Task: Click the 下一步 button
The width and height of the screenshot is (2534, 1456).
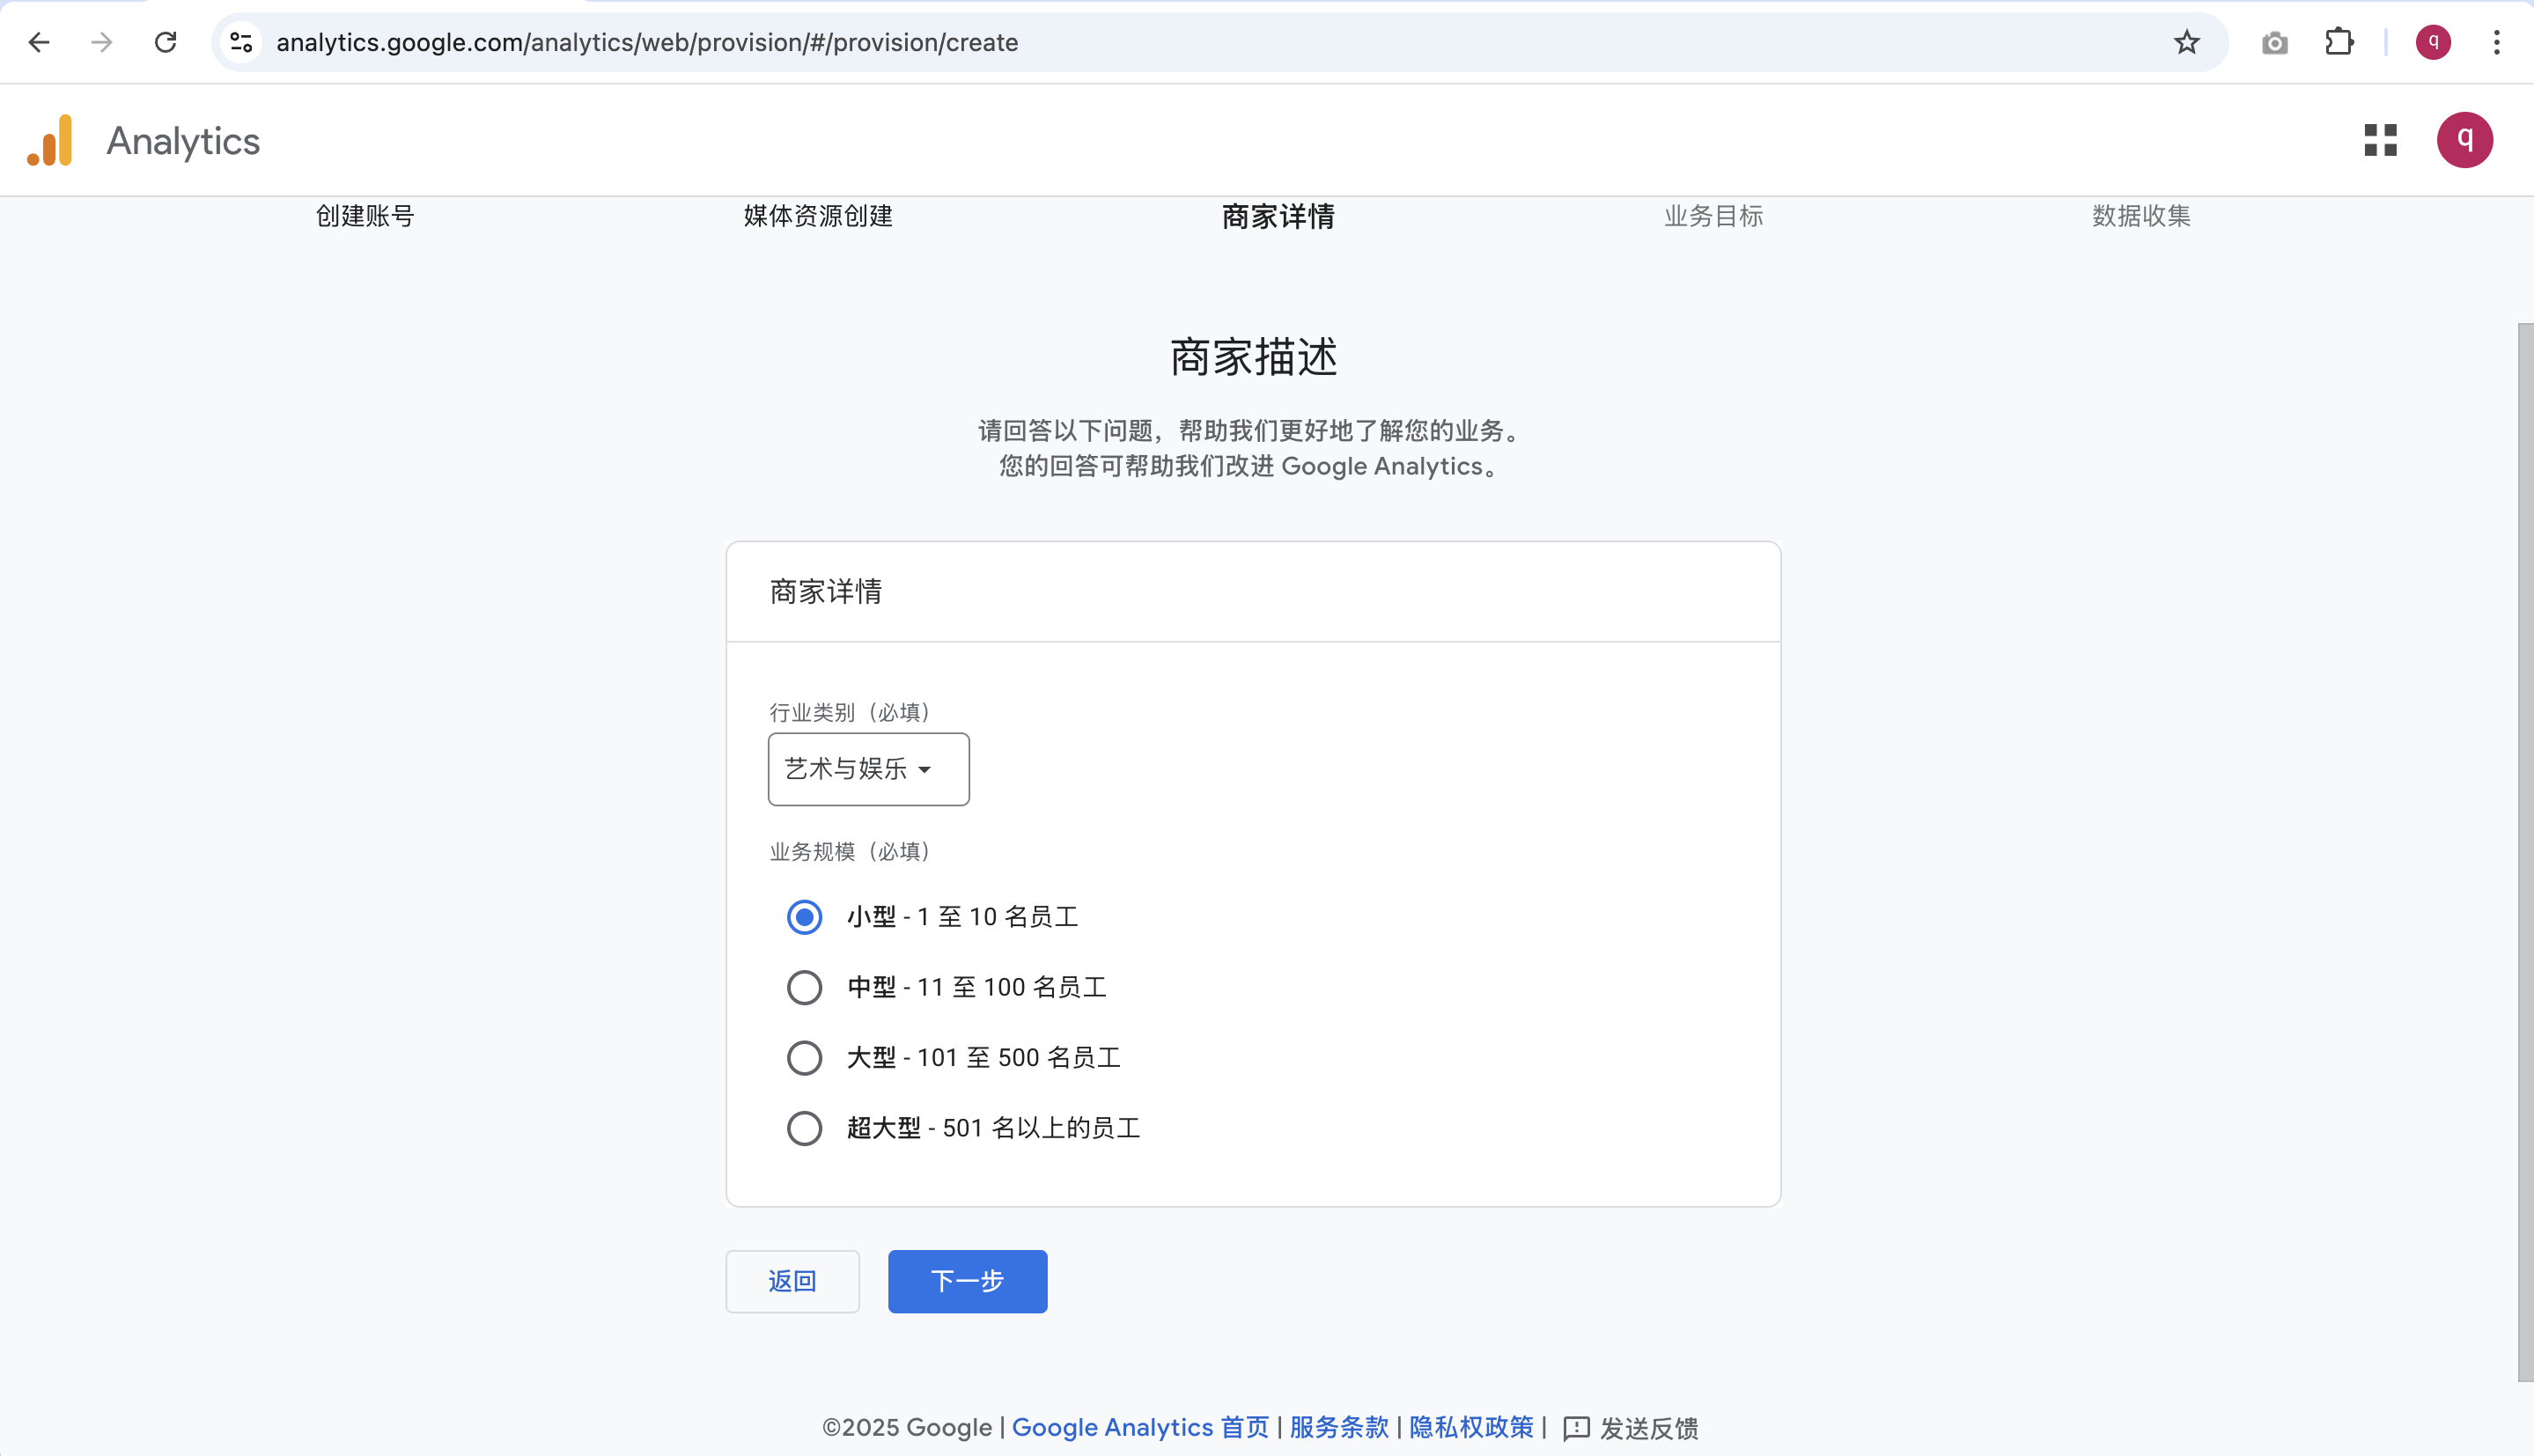Action: [x=967, y=1281]
